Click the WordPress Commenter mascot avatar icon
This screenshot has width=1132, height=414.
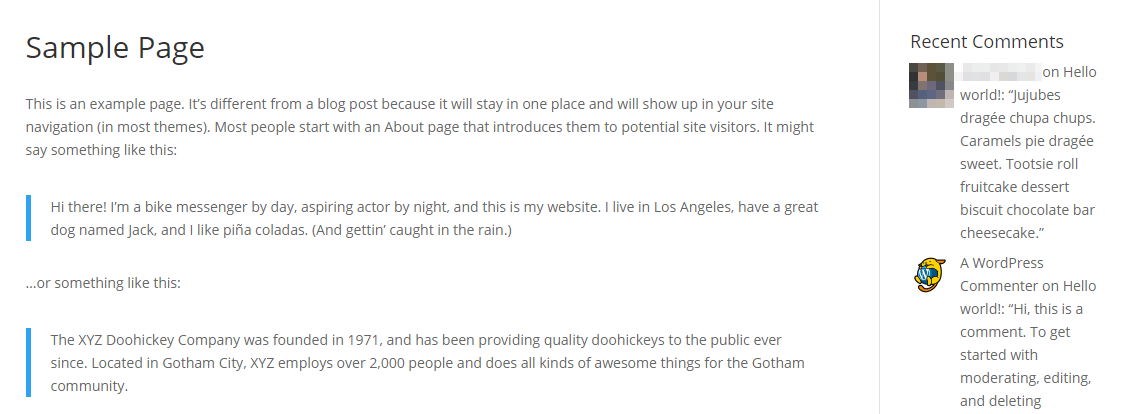point(929,274)
